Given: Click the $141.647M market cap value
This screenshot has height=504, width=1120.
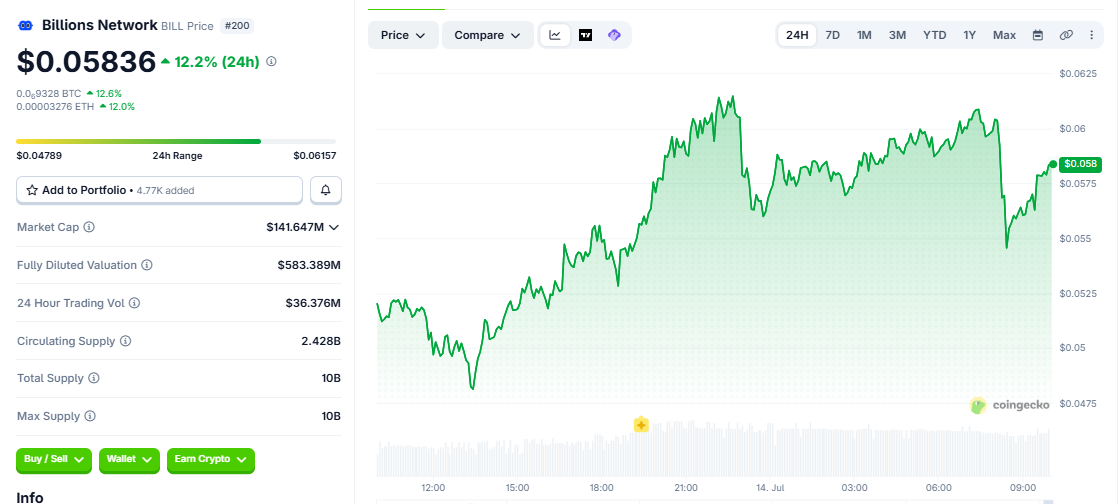Looking at the screenshot, I should pyautogui.click(x=295, y=227).
